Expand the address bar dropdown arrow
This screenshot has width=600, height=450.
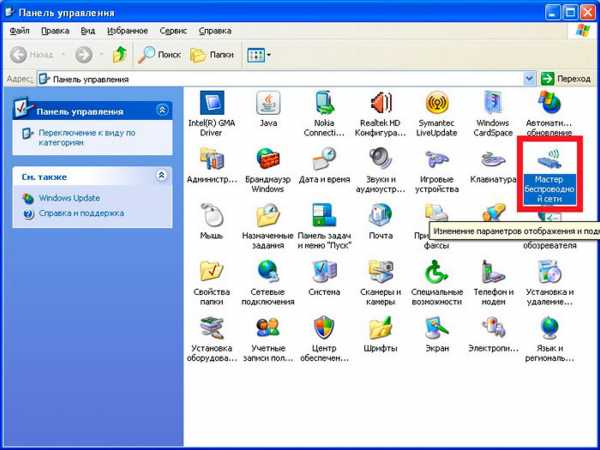pyautogui.click(x=529, y=79)
